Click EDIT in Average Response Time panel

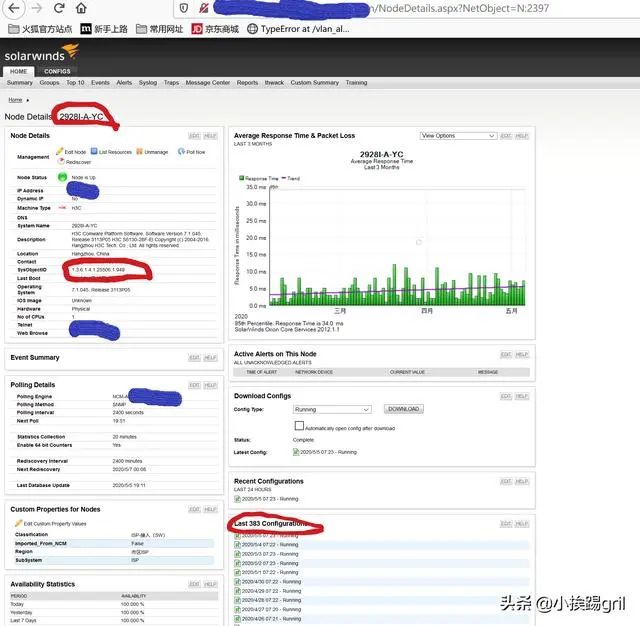point(506,136)
